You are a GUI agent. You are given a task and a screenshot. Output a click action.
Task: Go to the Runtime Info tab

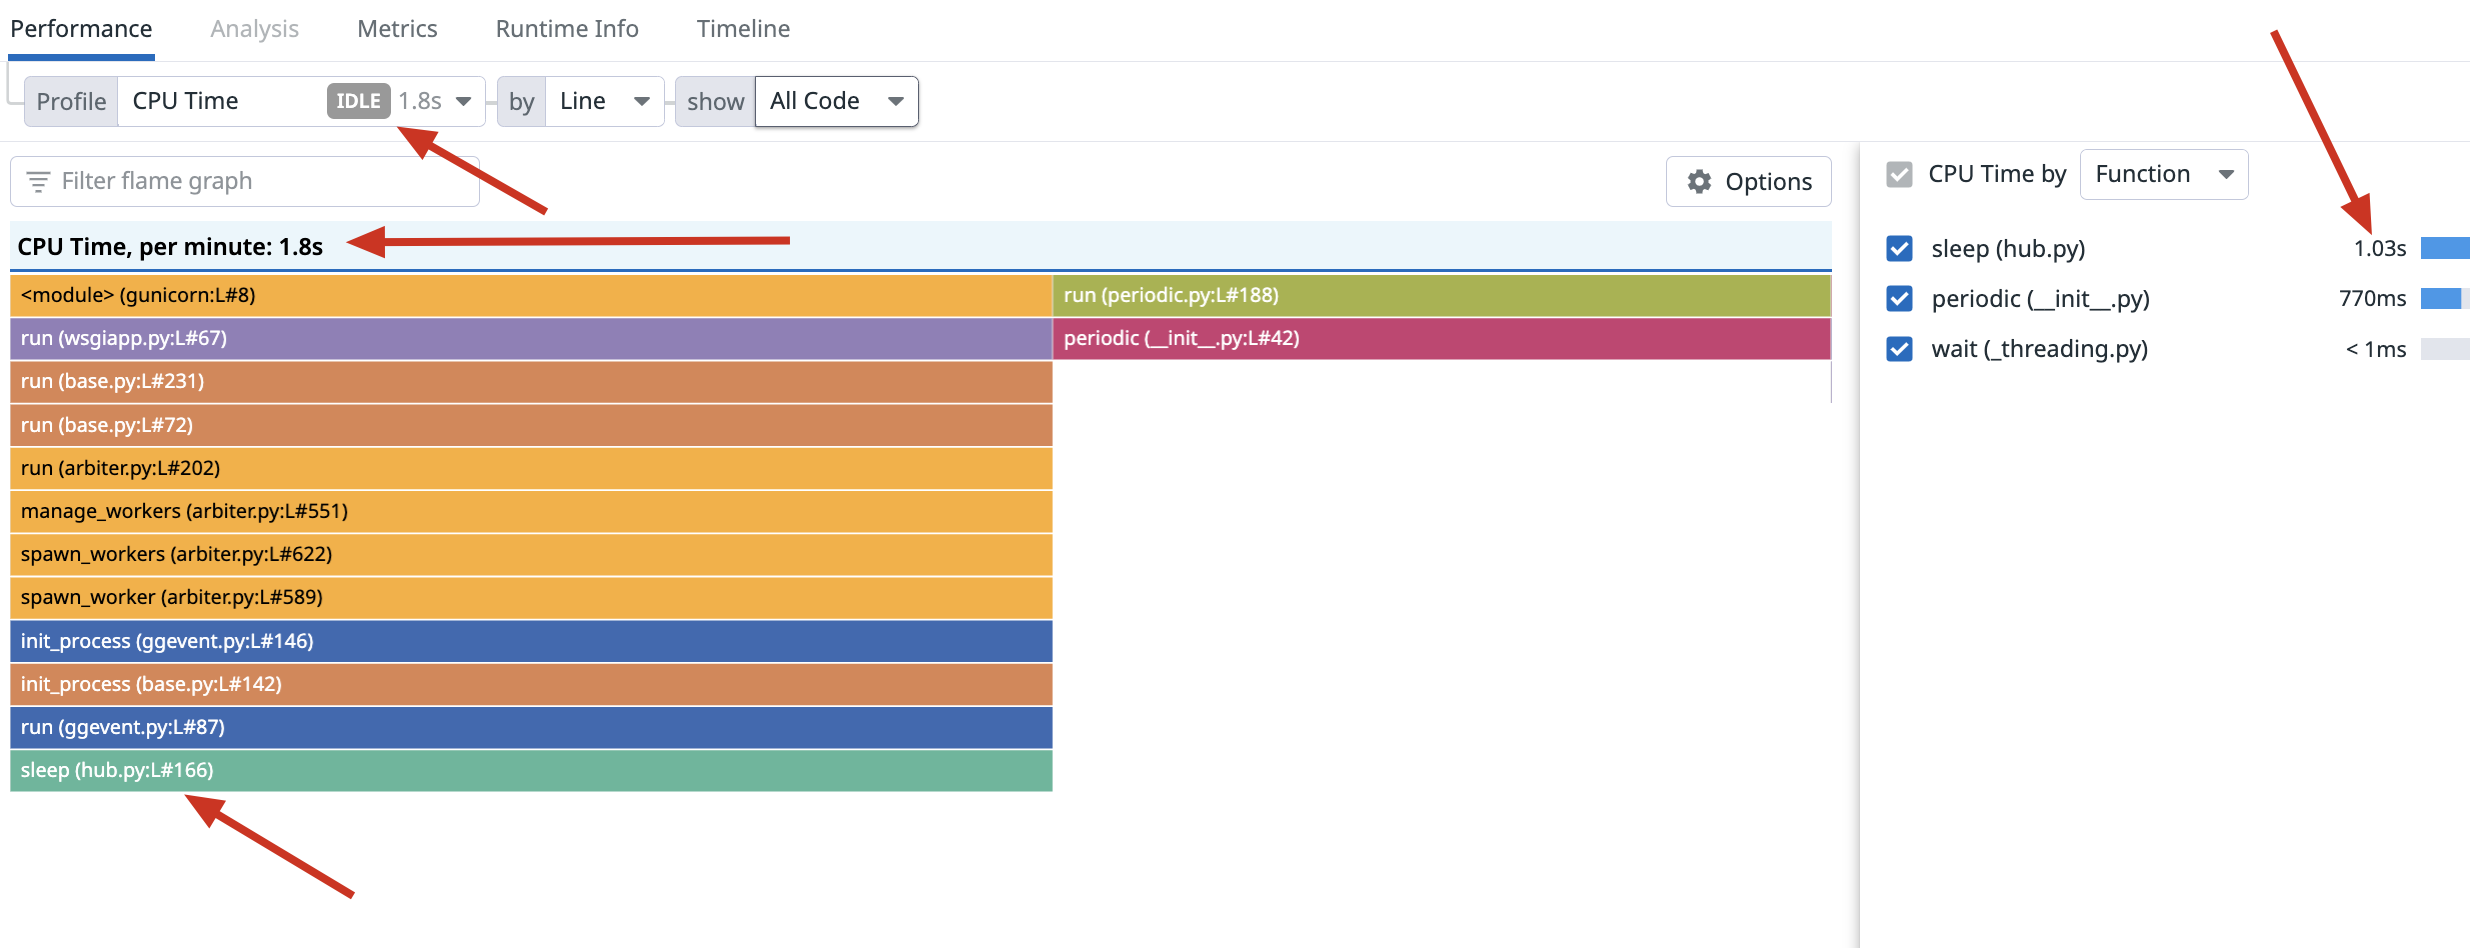[567, 29]
